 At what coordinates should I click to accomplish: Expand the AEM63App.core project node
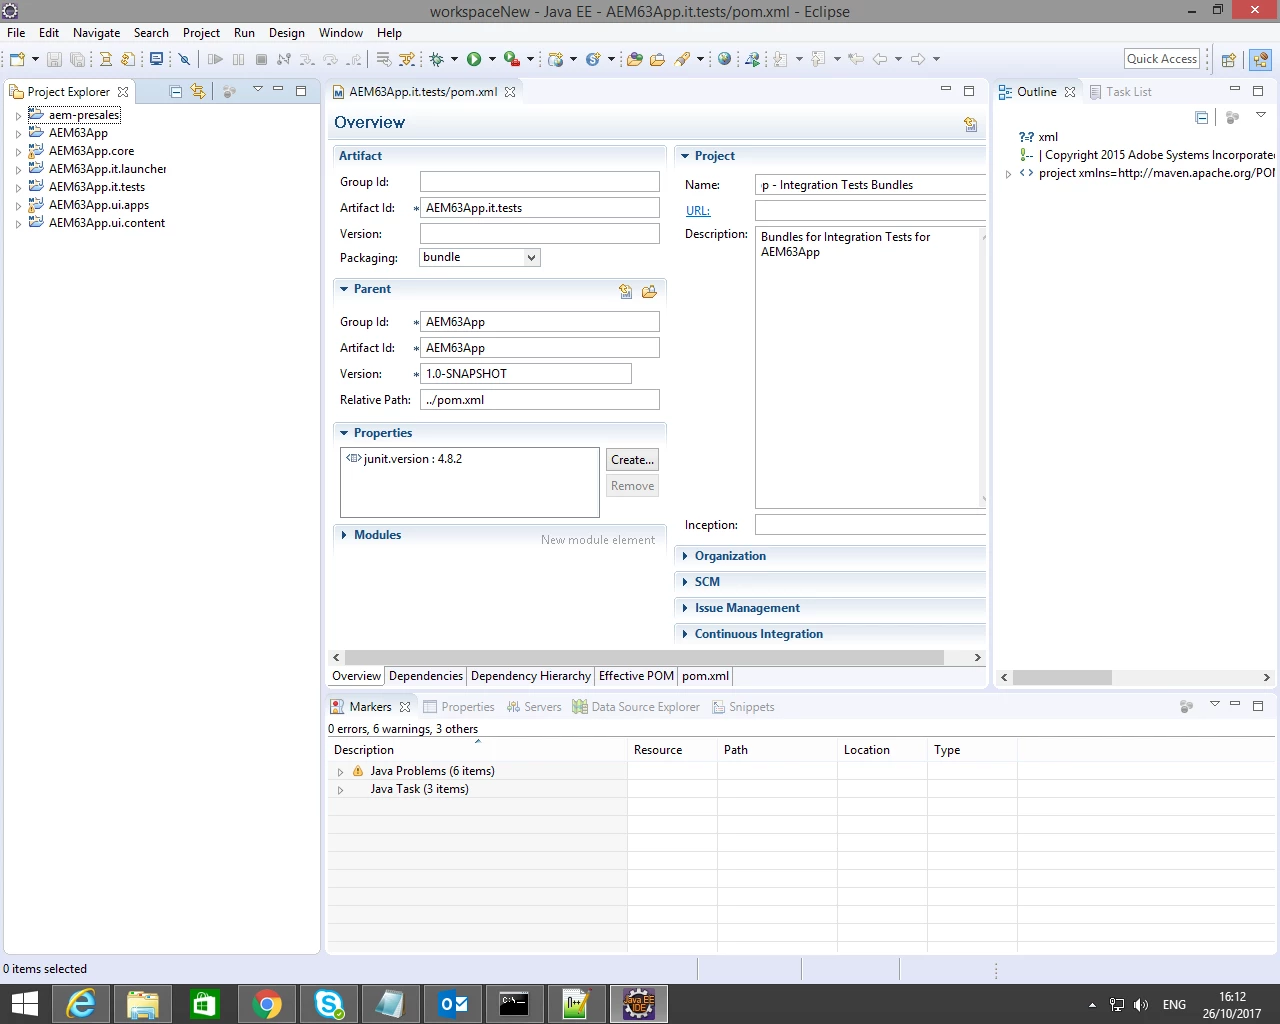coord(18,152)
